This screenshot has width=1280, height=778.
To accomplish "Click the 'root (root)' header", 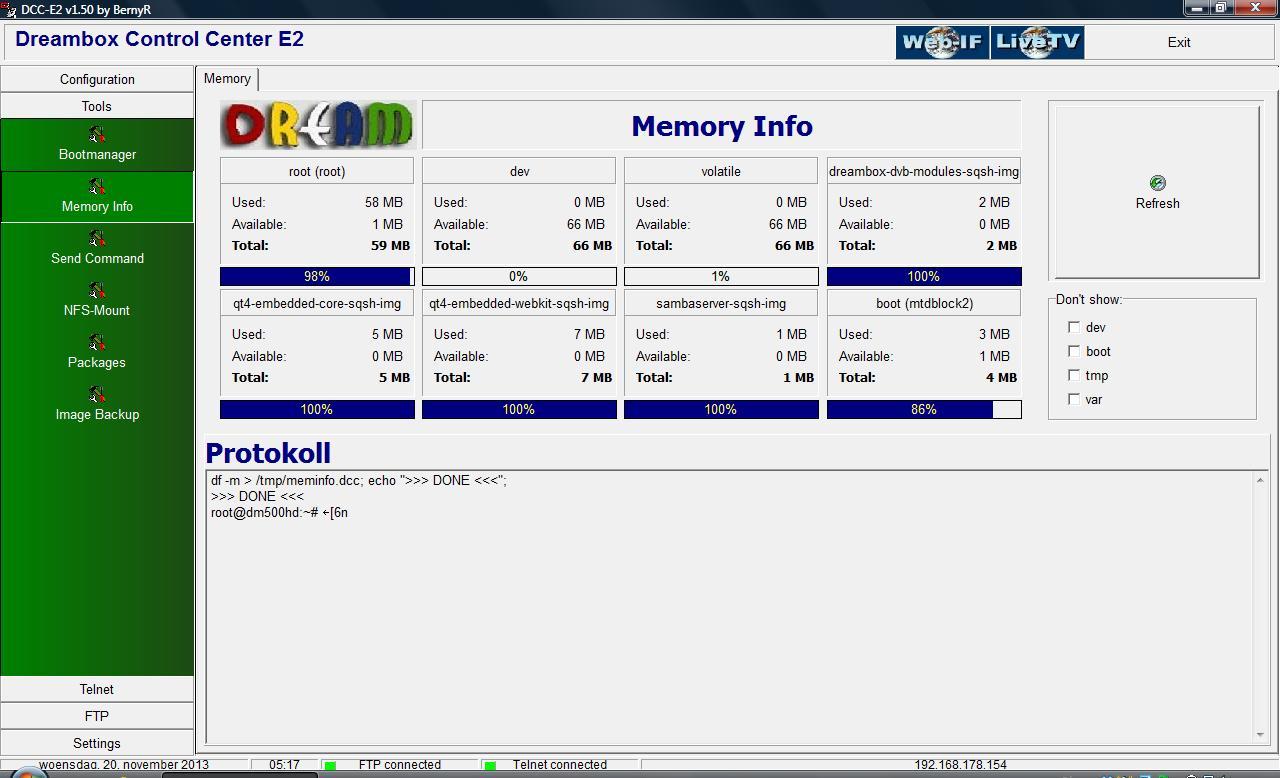I will click(x=317, y=171).
